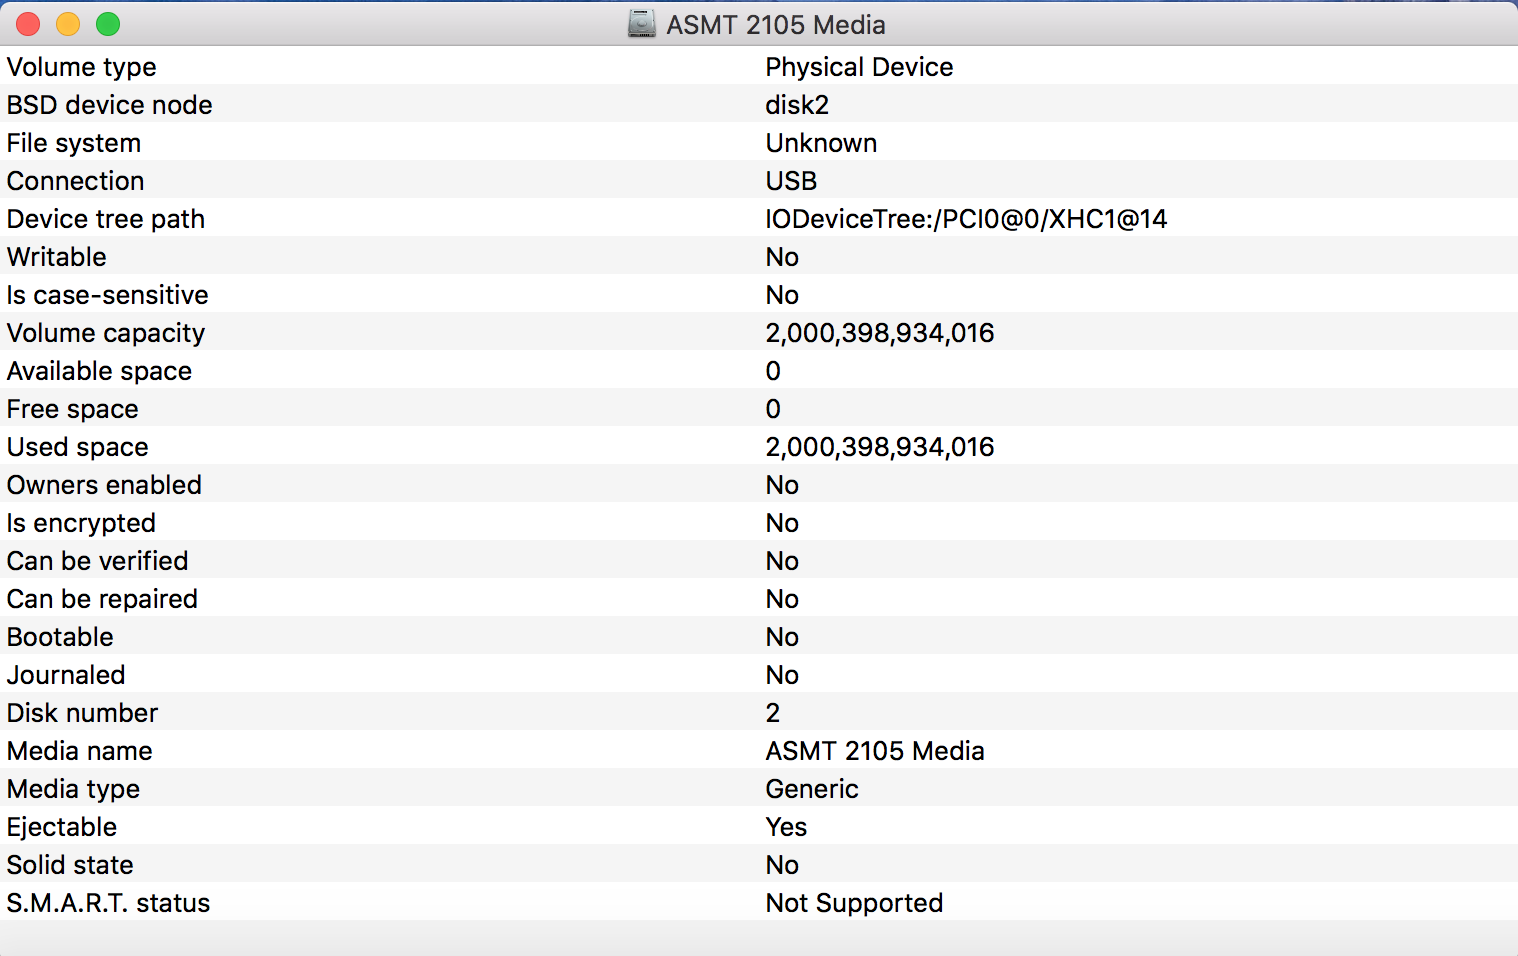Select the "USB" connection value

coord(791,181)
